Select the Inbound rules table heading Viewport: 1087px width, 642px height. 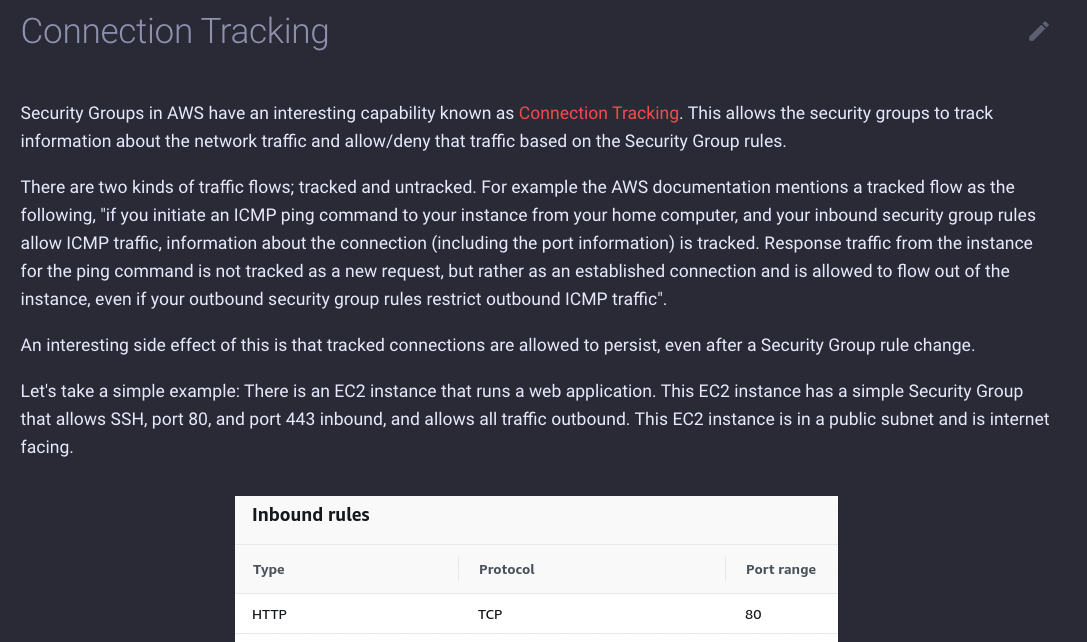(311, 514)
